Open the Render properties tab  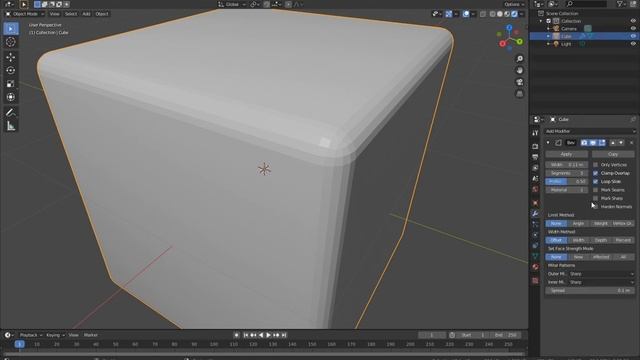click(x=535, y=146)
